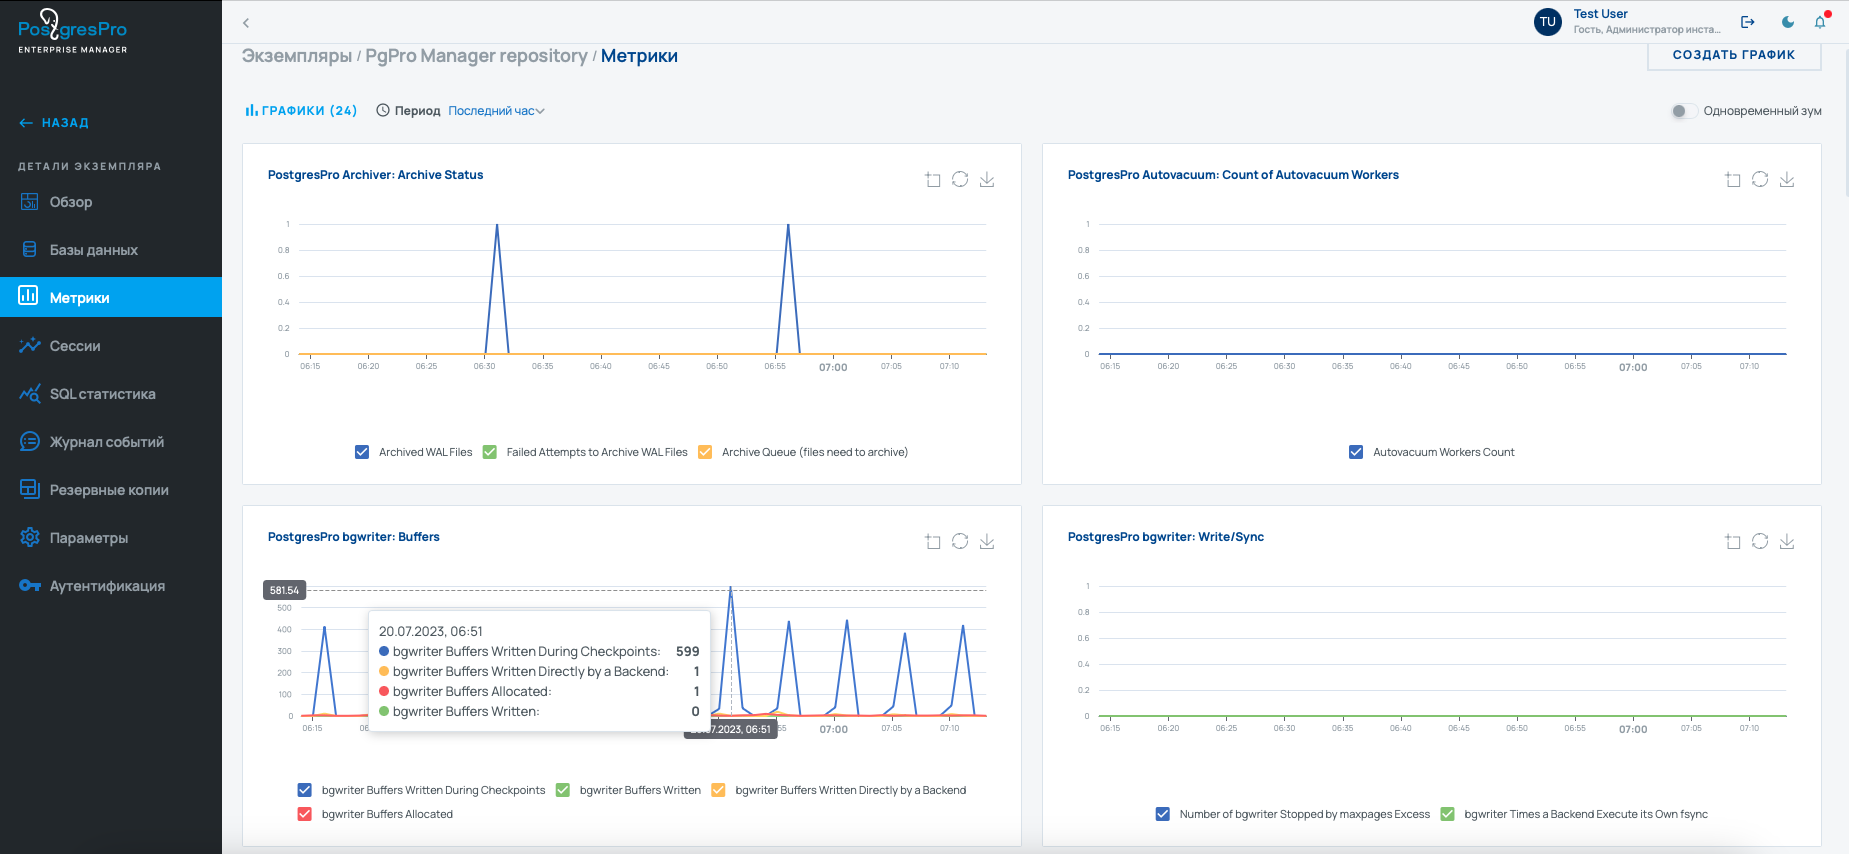This screenshot has width=1849, height=854.
Task: Click the first Archive Status peak at 06:30
Action: click(497, 225)
